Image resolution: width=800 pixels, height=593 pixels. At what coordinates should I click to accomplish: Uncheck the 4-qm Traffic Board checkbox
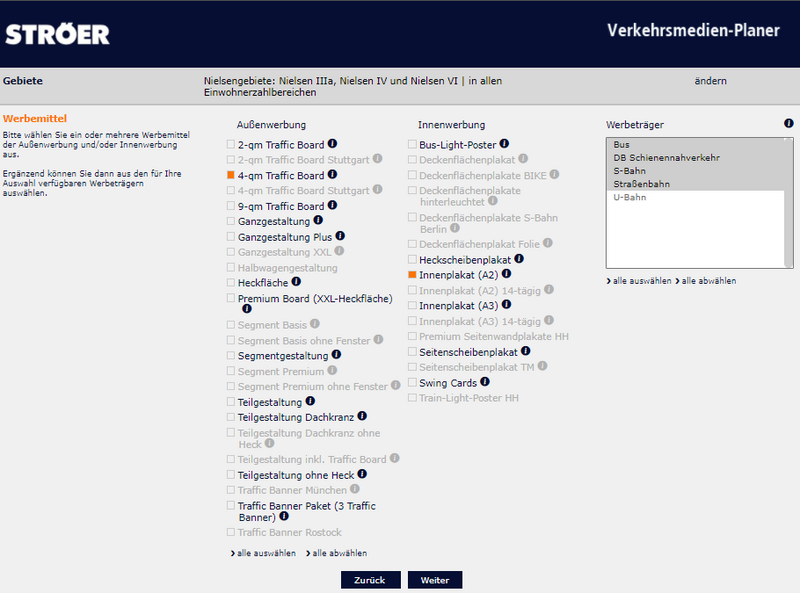click(231, 175)
